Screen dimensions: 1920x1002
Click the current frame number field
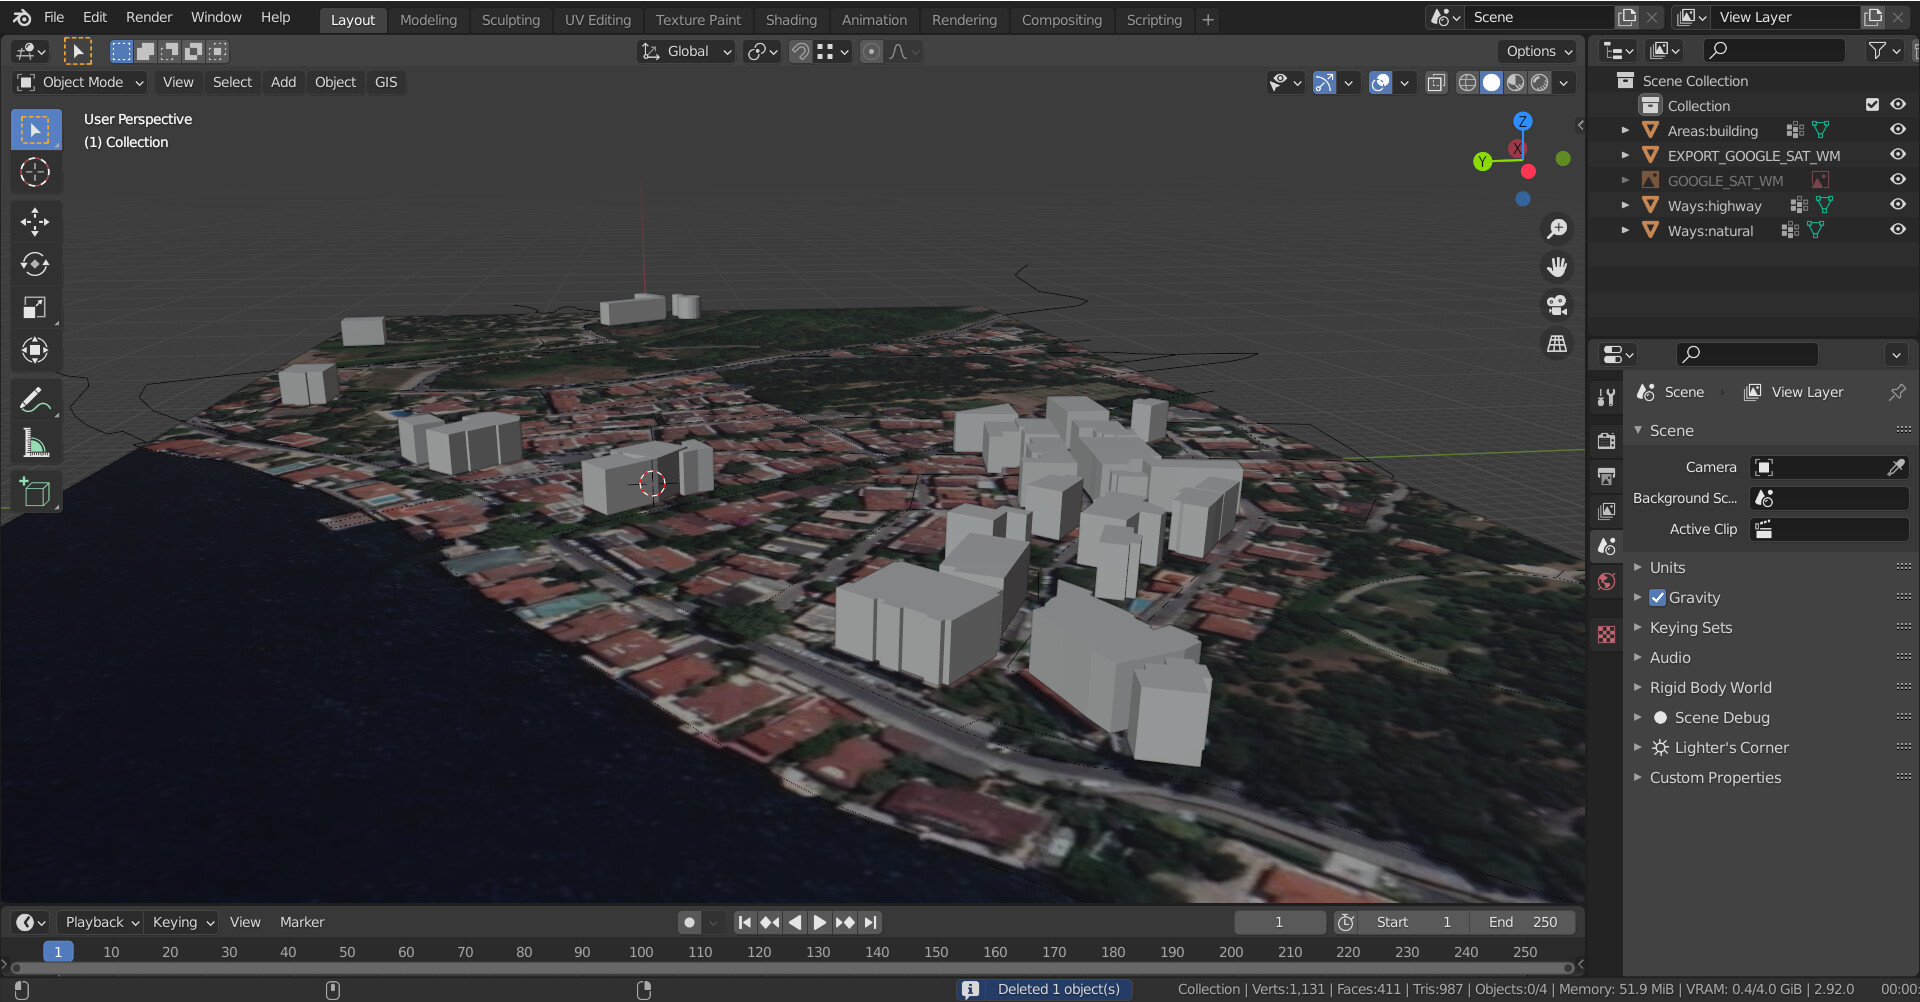pyautogui.click(x=1279, y=923)
